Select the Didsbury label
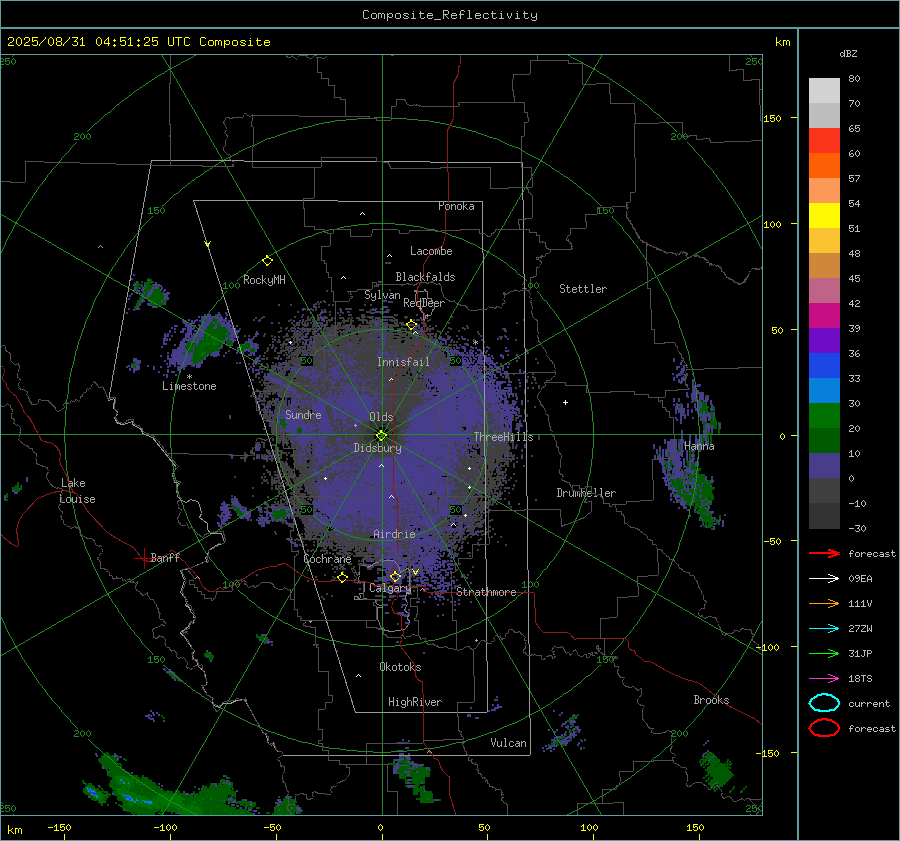 (x=378, y=448)
